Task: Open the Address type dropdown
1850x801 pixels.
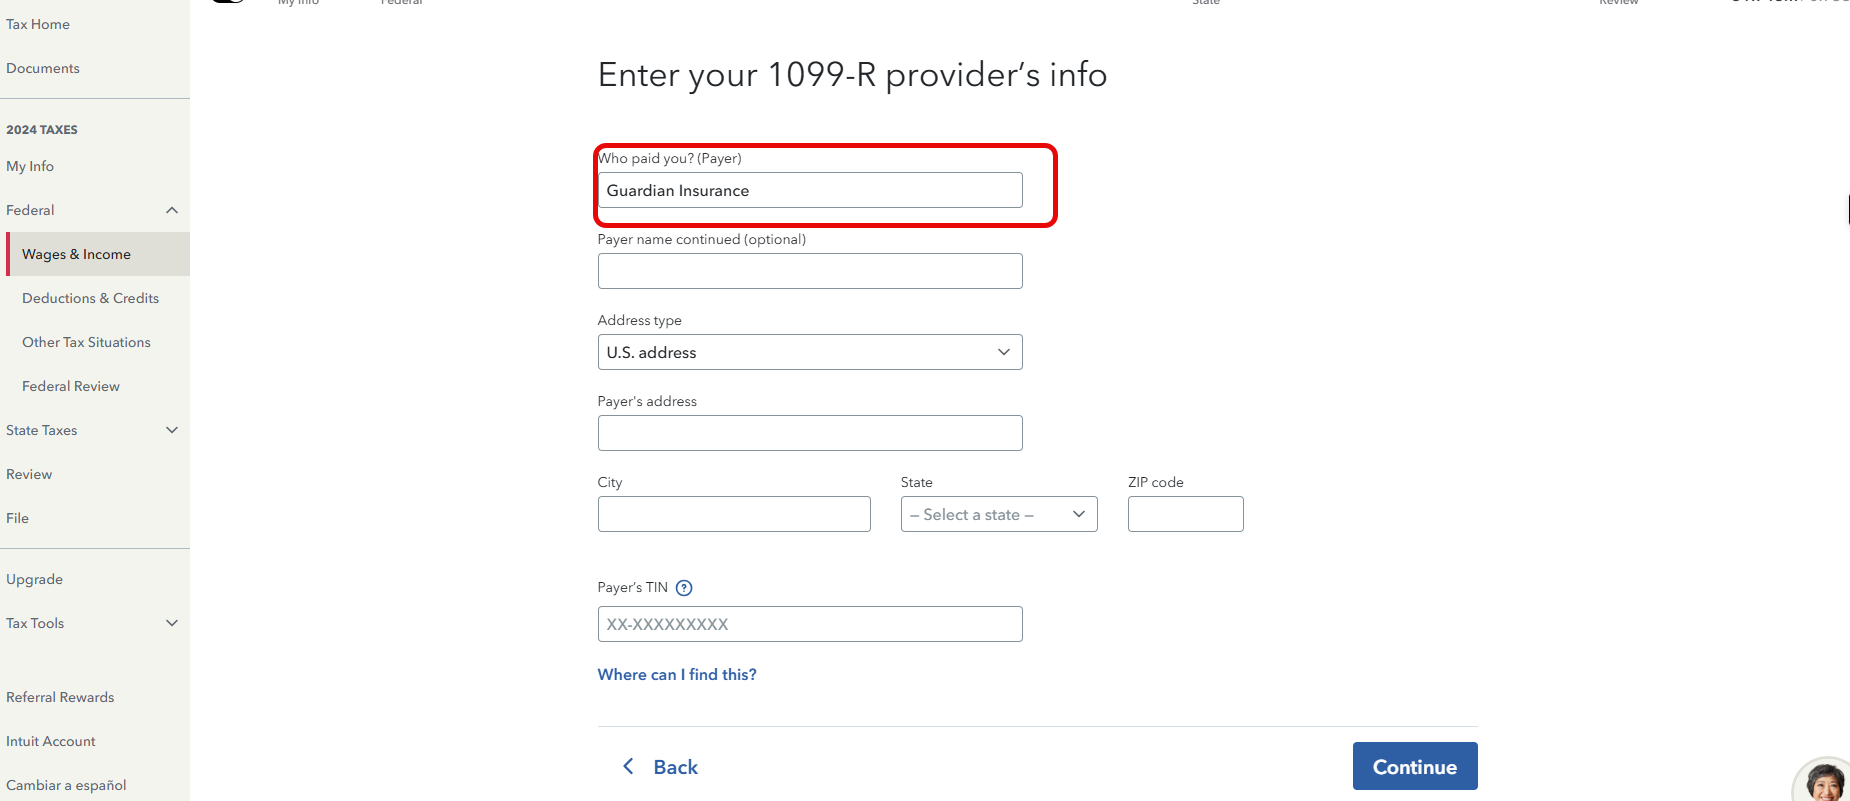Action: pyautogui.click(x=810, y=352)
